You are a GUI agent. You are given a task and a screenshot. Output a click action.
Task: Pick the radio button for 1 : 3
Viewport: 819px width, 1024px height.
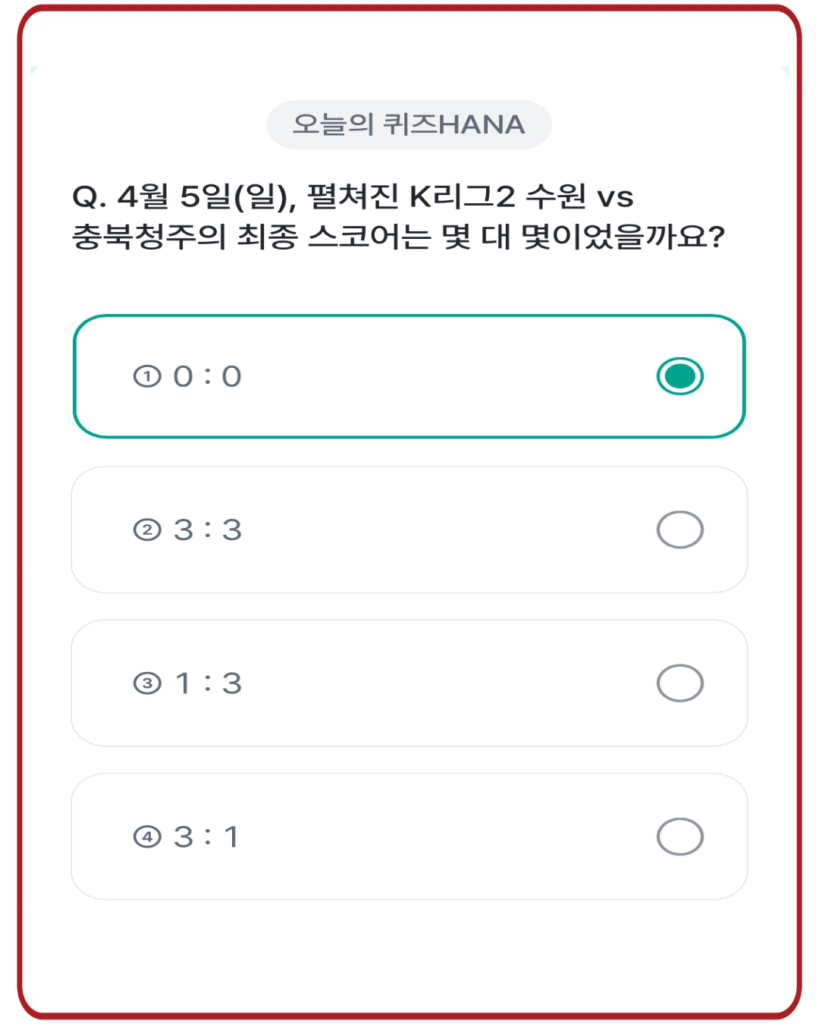click(x=680, y=683)
